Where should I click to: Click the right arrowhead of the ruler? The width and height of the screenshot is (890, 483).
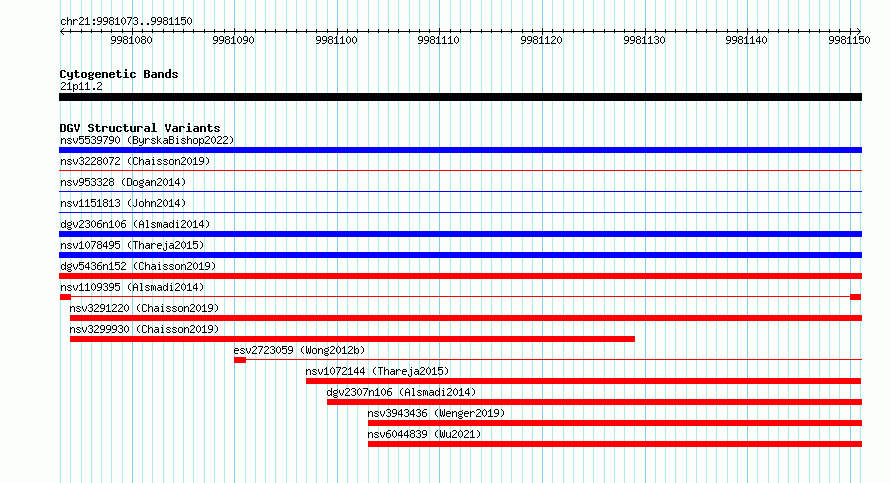coord(859,31)
